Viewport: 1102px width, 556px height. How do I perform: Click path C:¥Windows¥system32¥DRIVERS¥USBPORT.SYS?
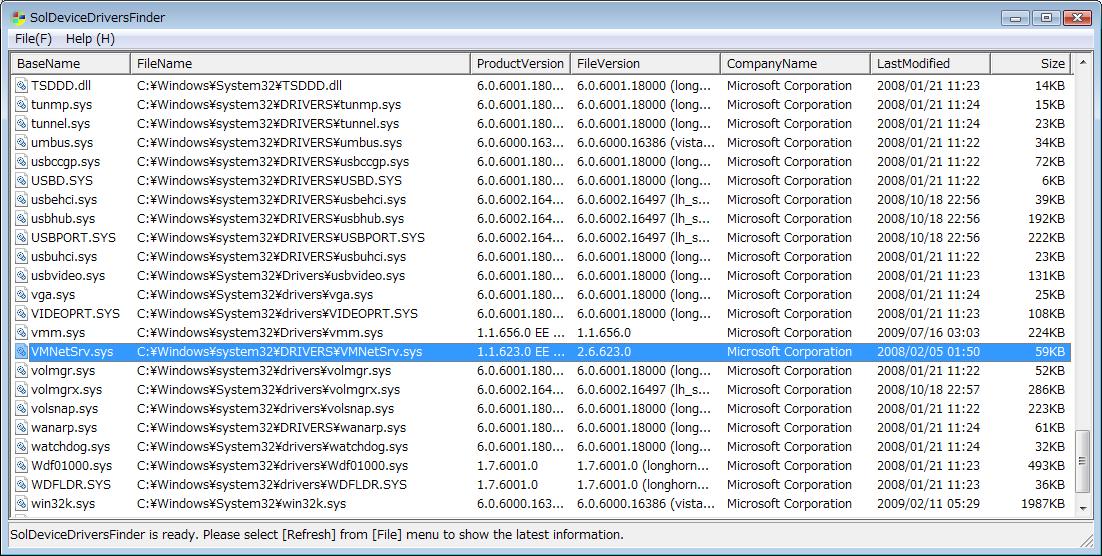pyautogui.click(x=281, y=238)
